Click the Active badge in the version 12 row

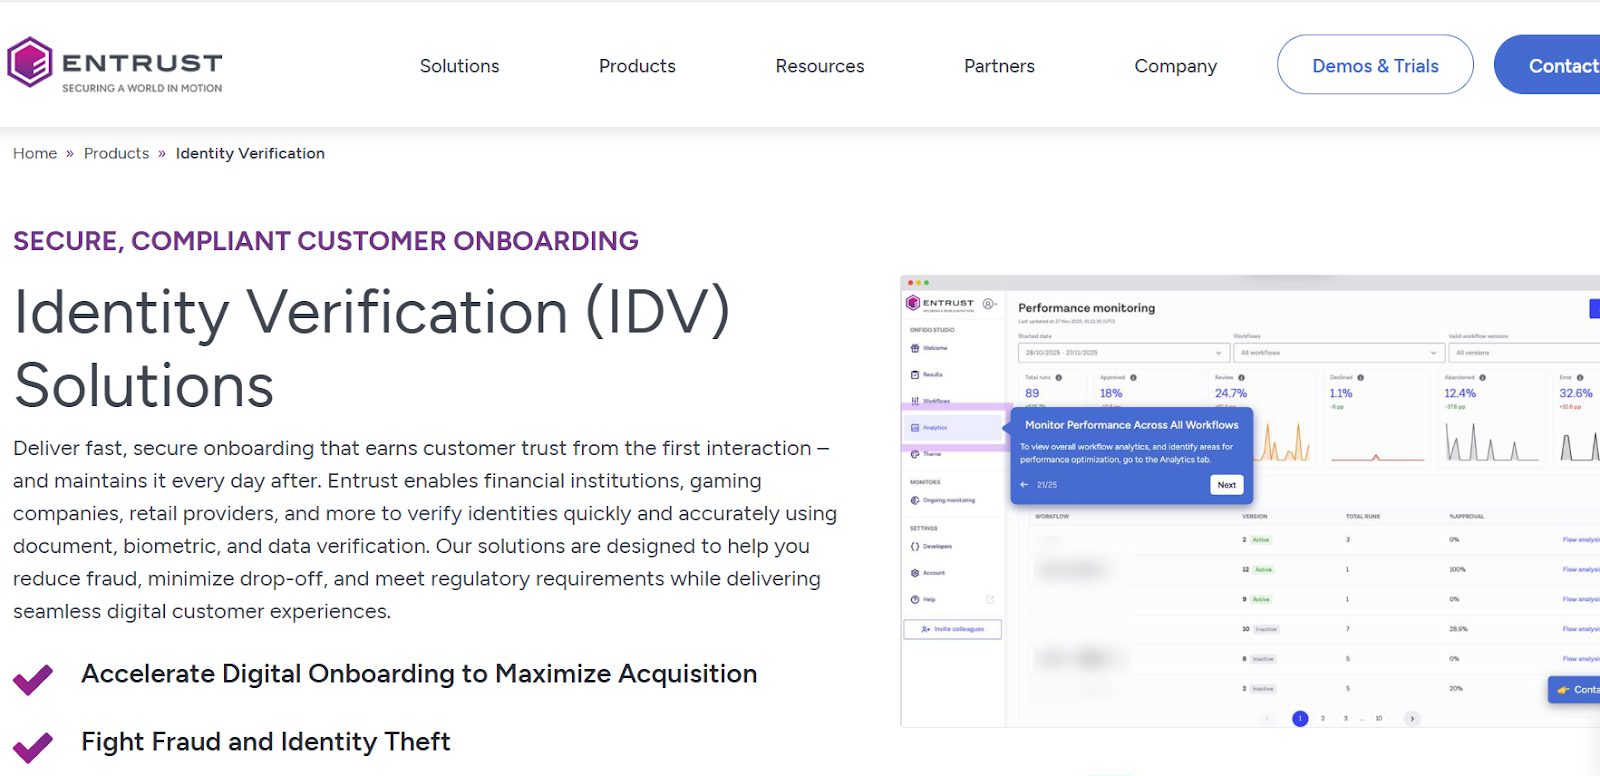coord(1264,570)
